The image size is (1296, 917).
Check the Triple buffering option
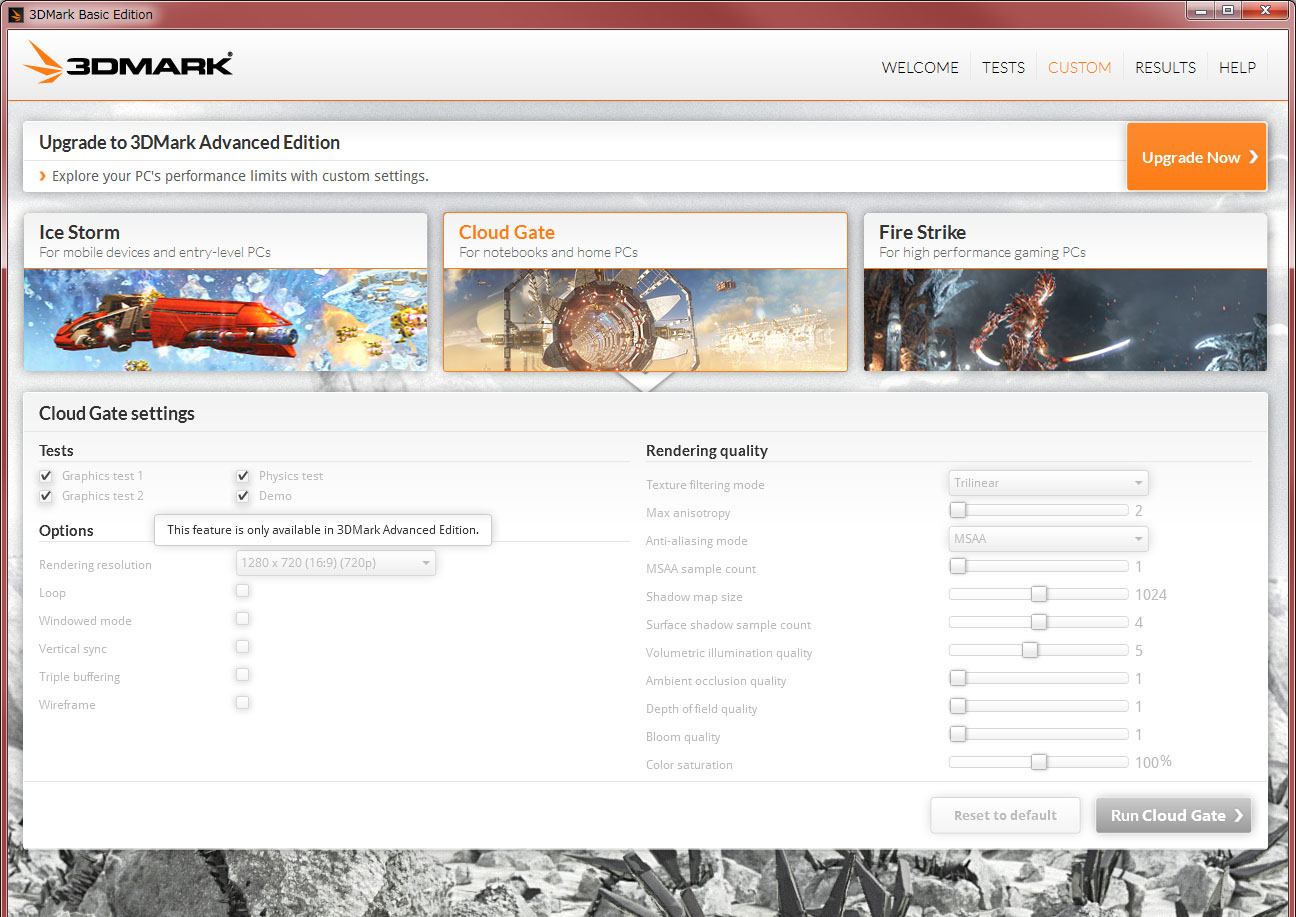pos(243,675)
